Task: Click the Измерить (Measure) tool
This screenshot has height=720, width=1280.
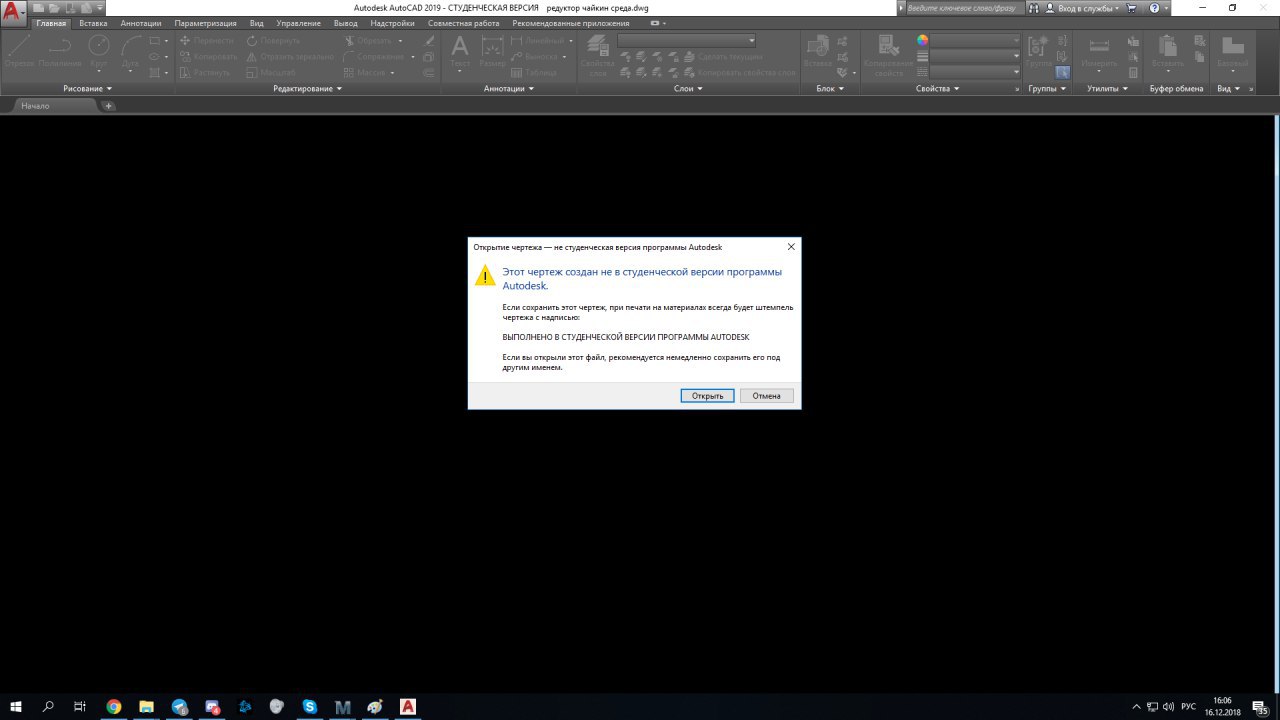Action: coord(1099,52)
